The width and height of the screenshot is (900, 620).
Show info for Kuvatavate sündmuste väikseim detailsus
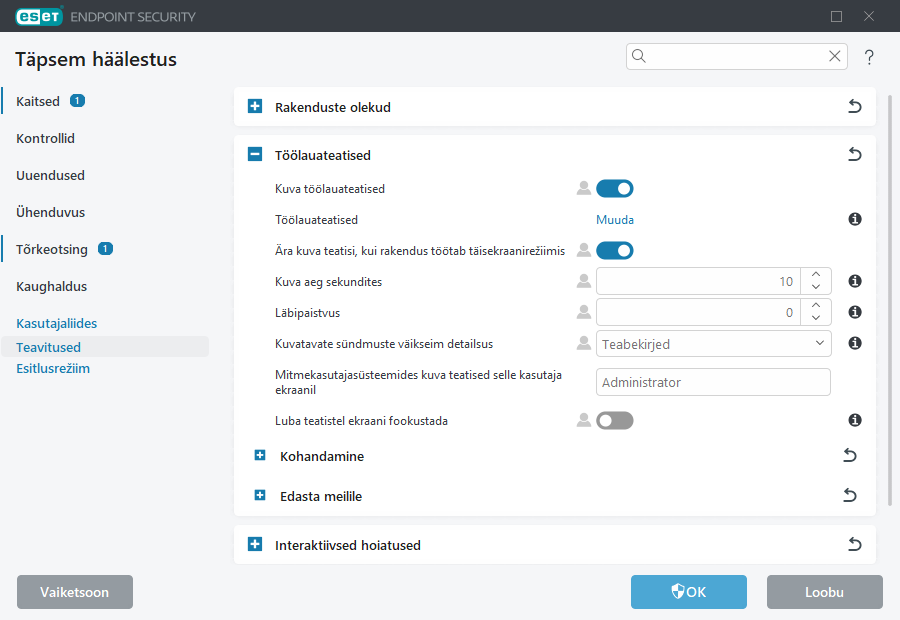tap(855, 343)
